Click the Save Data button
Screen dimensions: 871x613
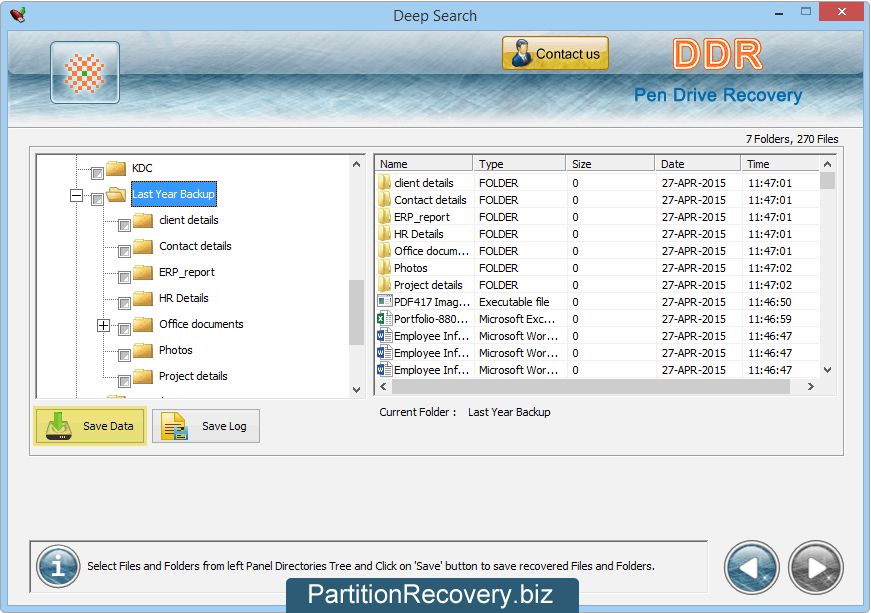pos(91,426)
